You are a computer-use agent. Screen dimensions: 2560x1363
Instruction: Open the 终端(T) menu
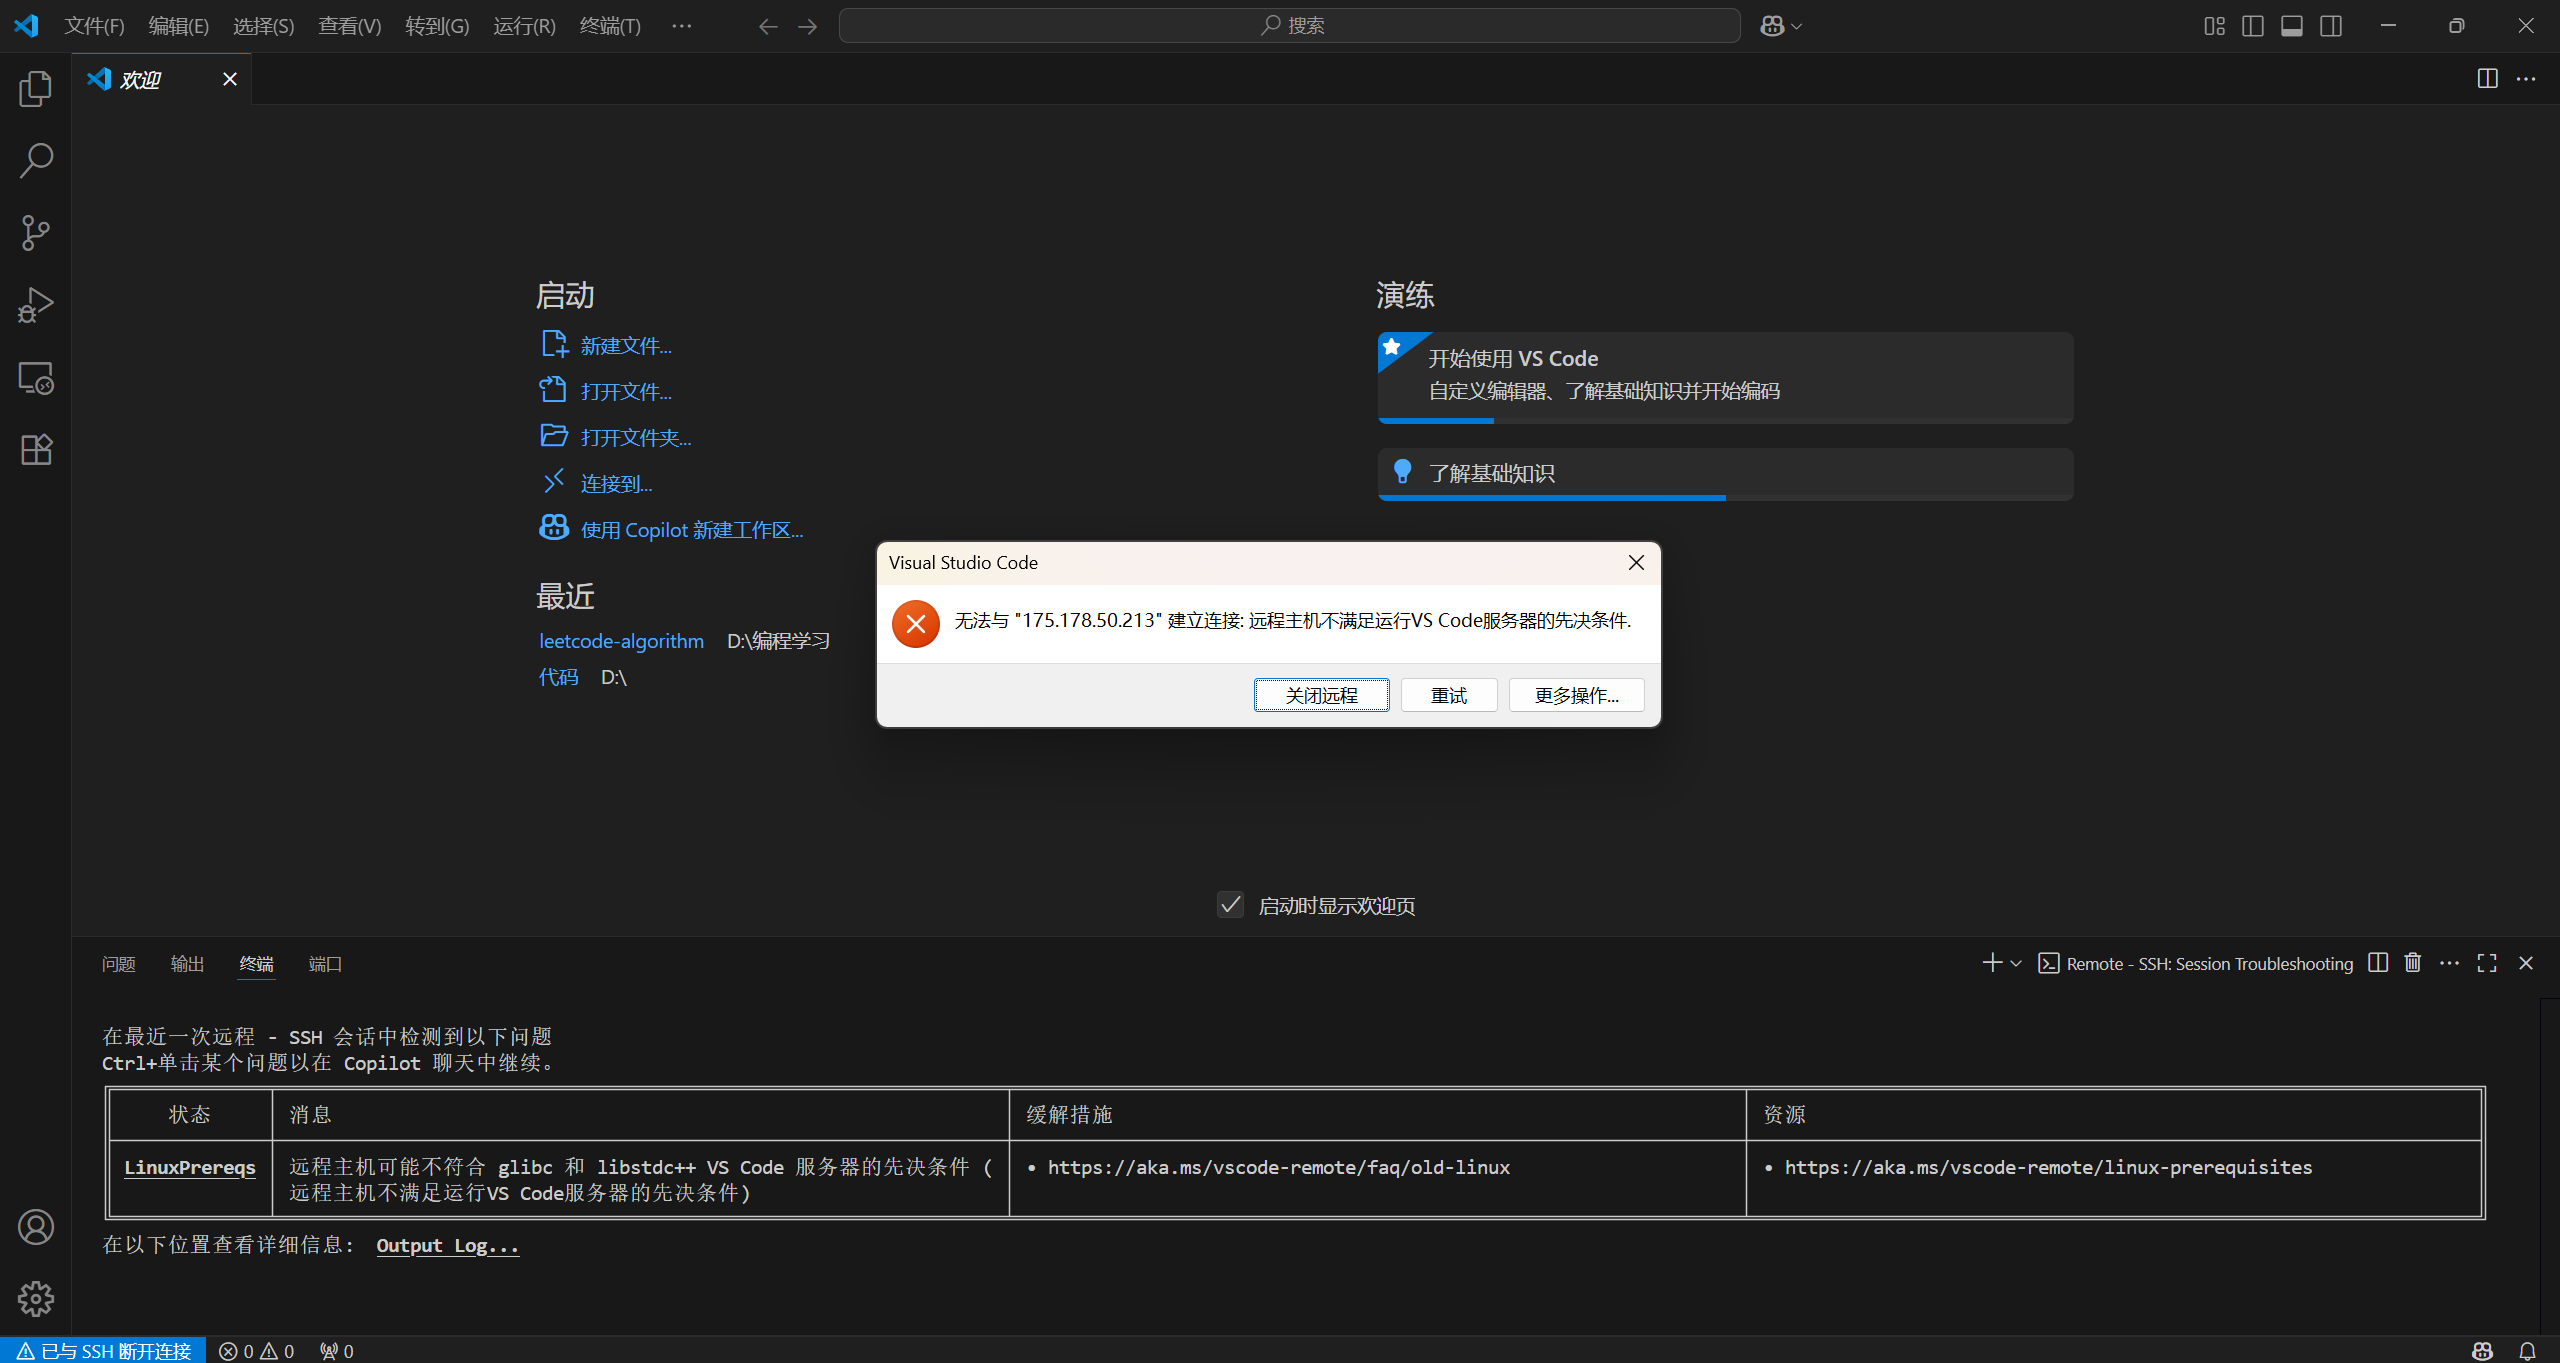(x=610, y=26)
